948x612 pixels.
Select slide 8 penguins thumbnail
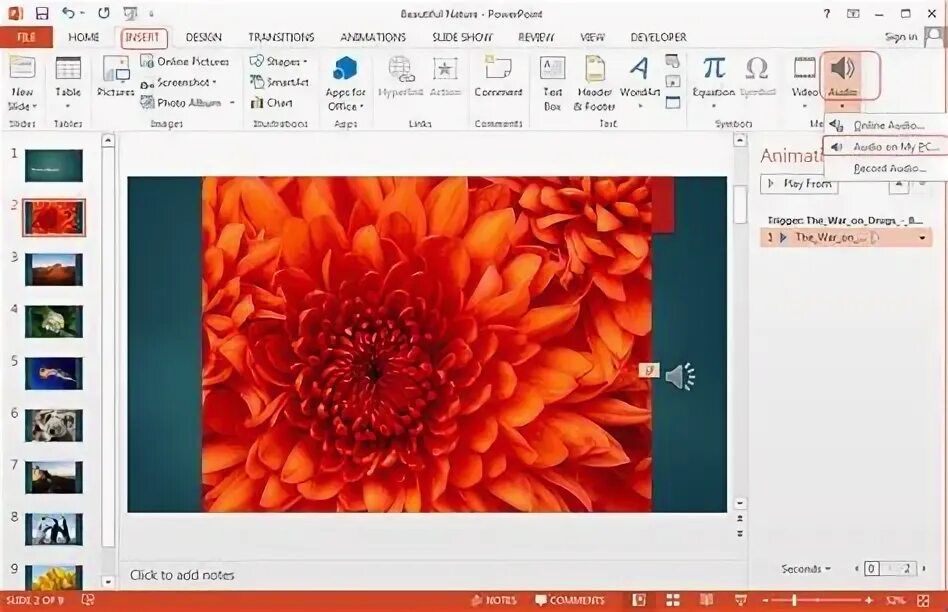pos(54,529)
